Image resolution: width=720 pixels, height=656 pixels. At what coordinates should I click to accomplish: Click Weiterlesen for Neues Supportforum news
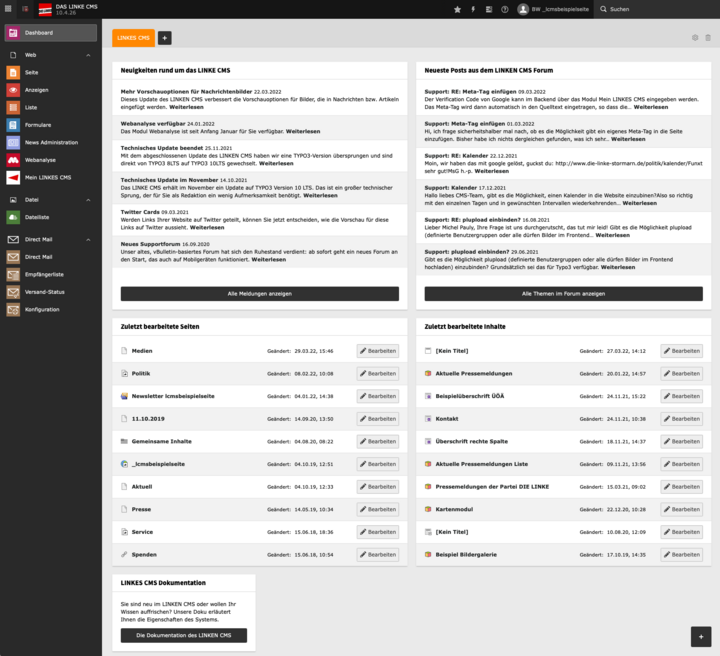point(269,259)
